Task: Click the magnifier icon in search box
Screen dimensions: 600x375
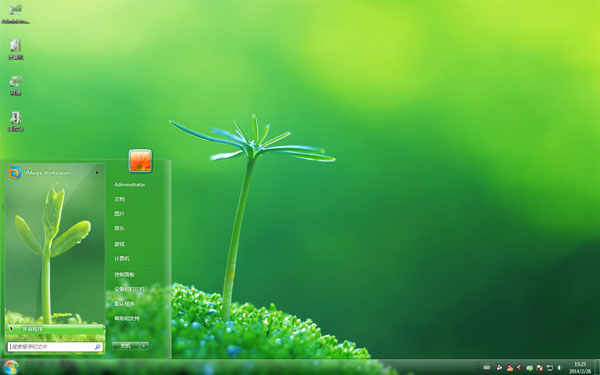Action: pyautogui.click(x=97, y=347)
